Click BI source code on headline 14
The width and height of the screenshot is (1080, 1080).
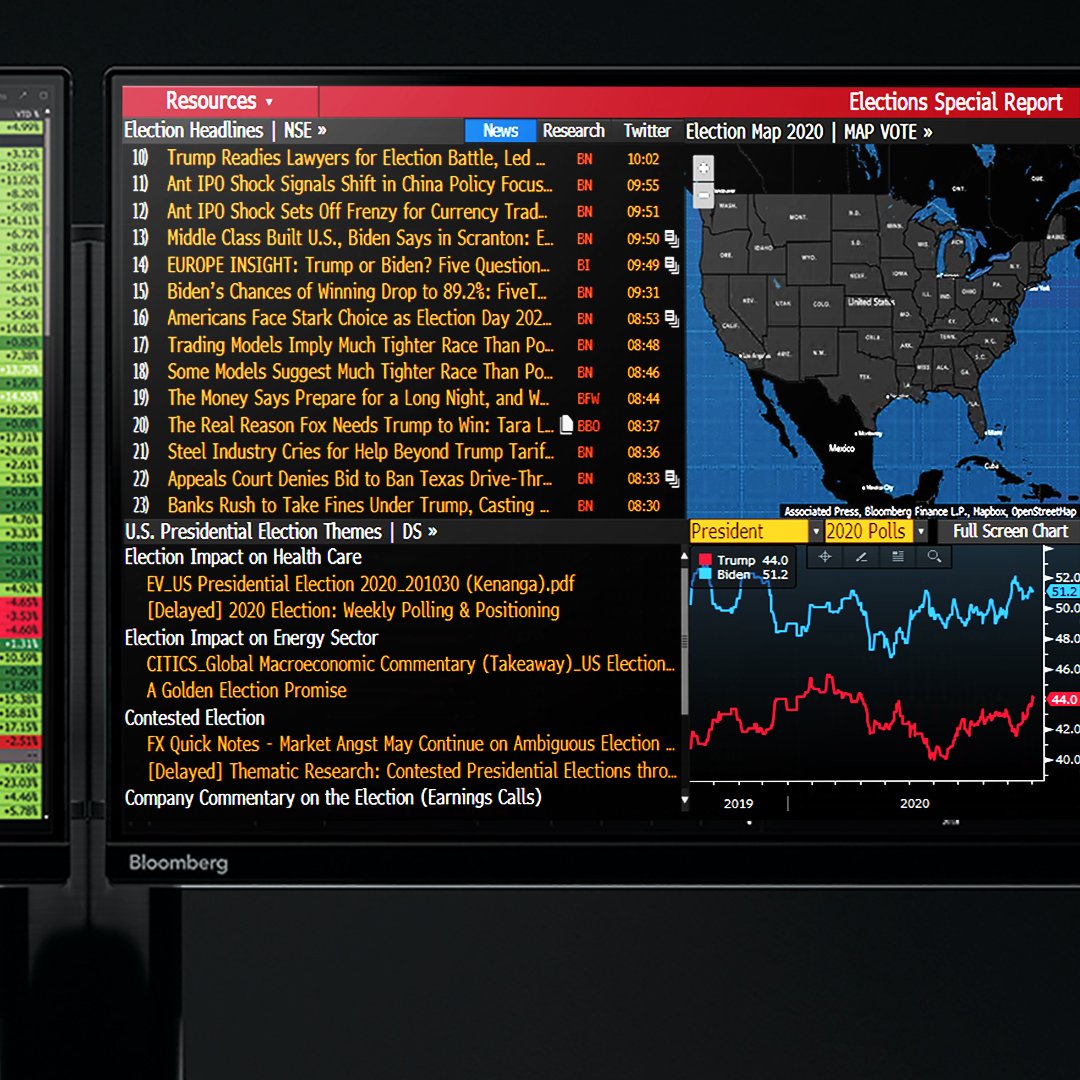[x=583, y=265]
